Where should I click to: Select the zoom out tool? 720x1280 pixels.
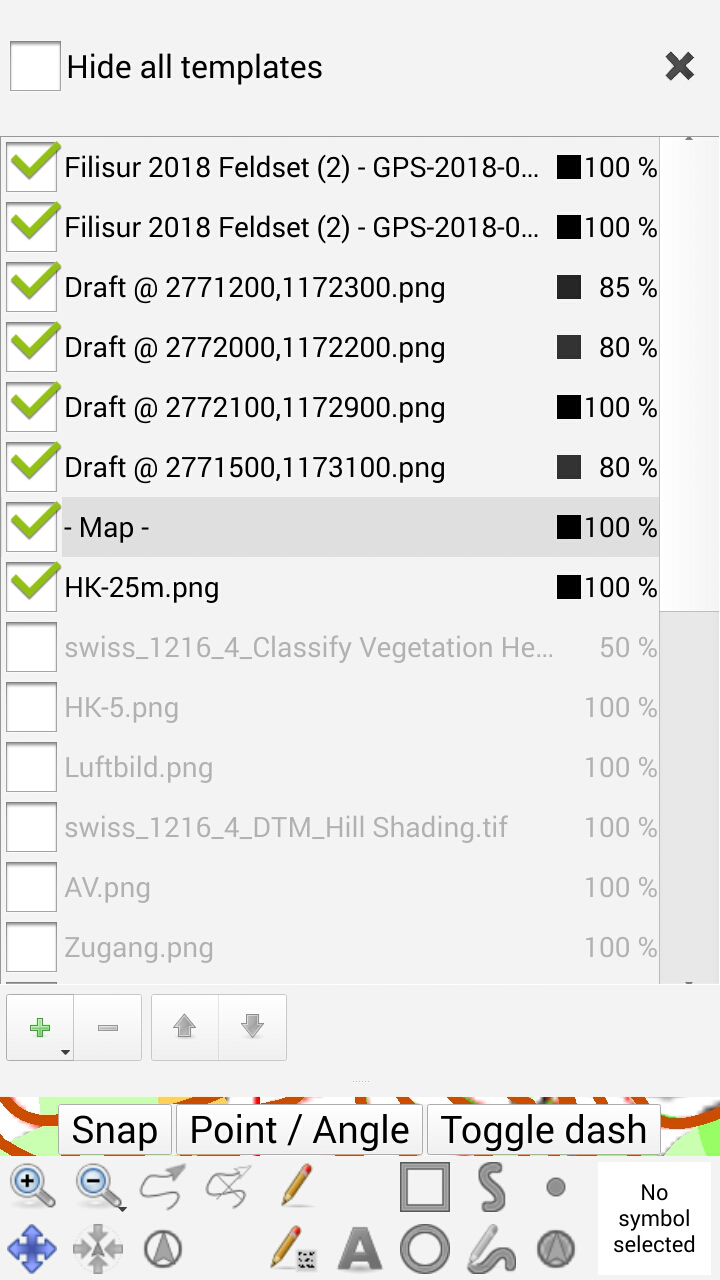coord(96,1185)
